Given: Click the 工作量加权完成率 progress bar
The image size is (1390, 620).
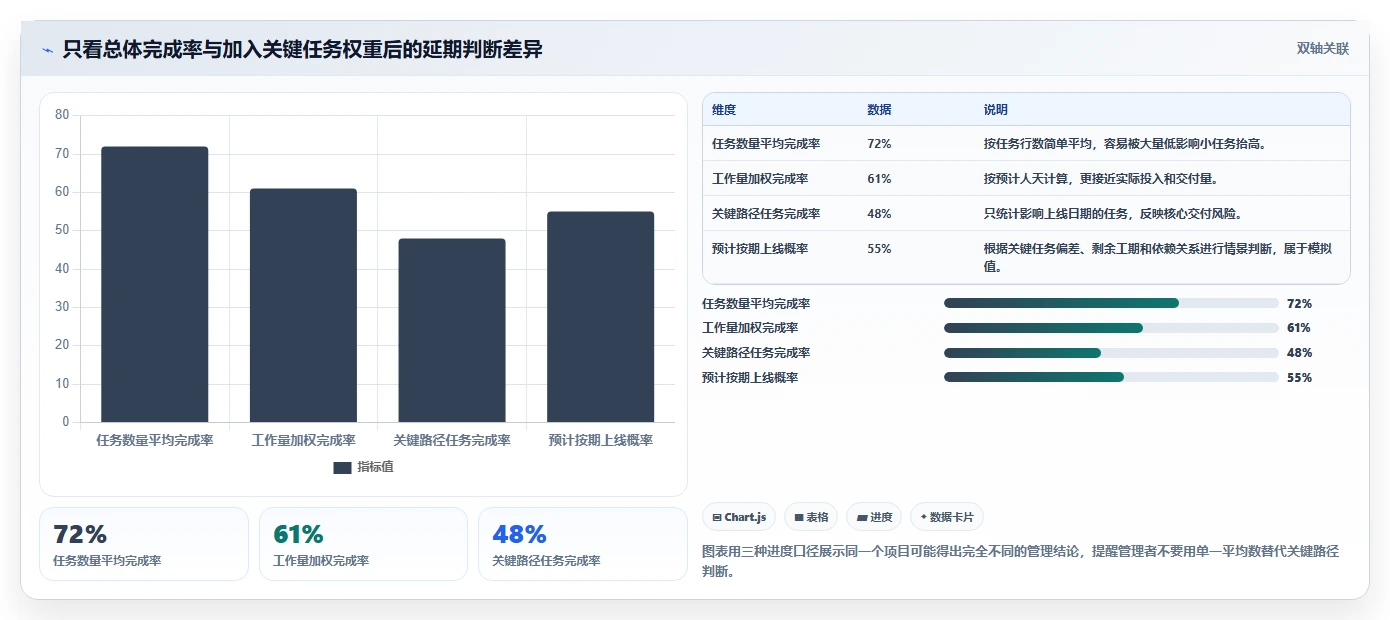Looking at the screenshot, I should point(1111,328).
